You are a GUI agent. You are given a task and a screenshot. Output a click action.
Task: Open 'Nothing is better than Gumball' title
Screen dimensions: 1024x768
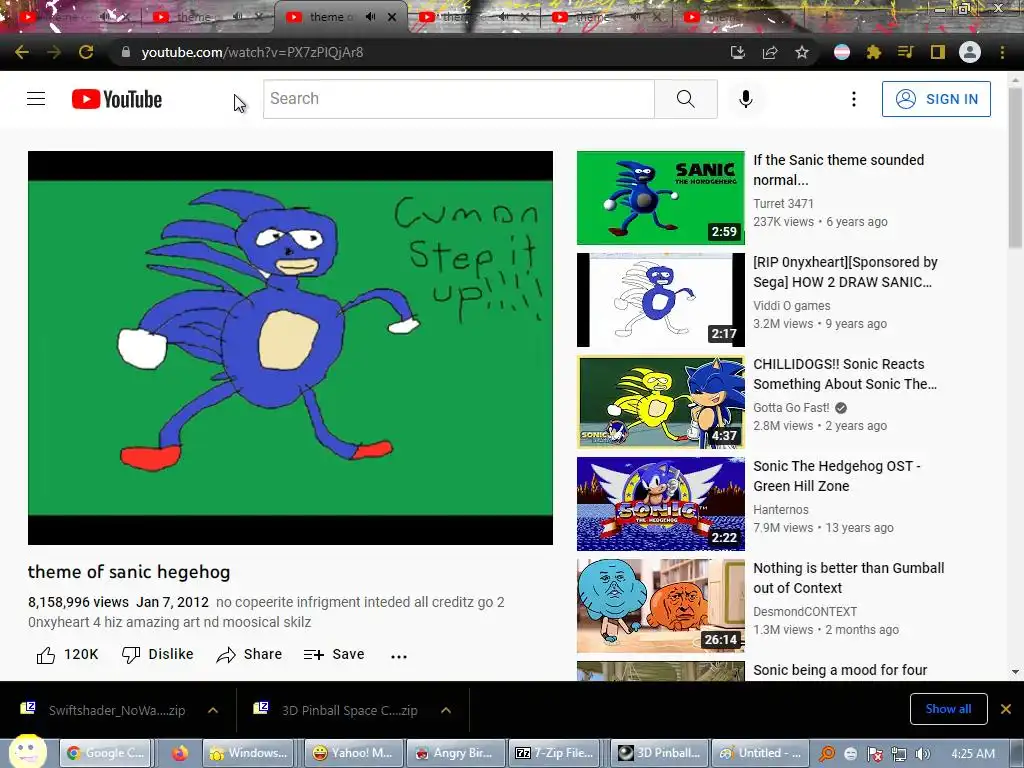click(x=848, y=577)
